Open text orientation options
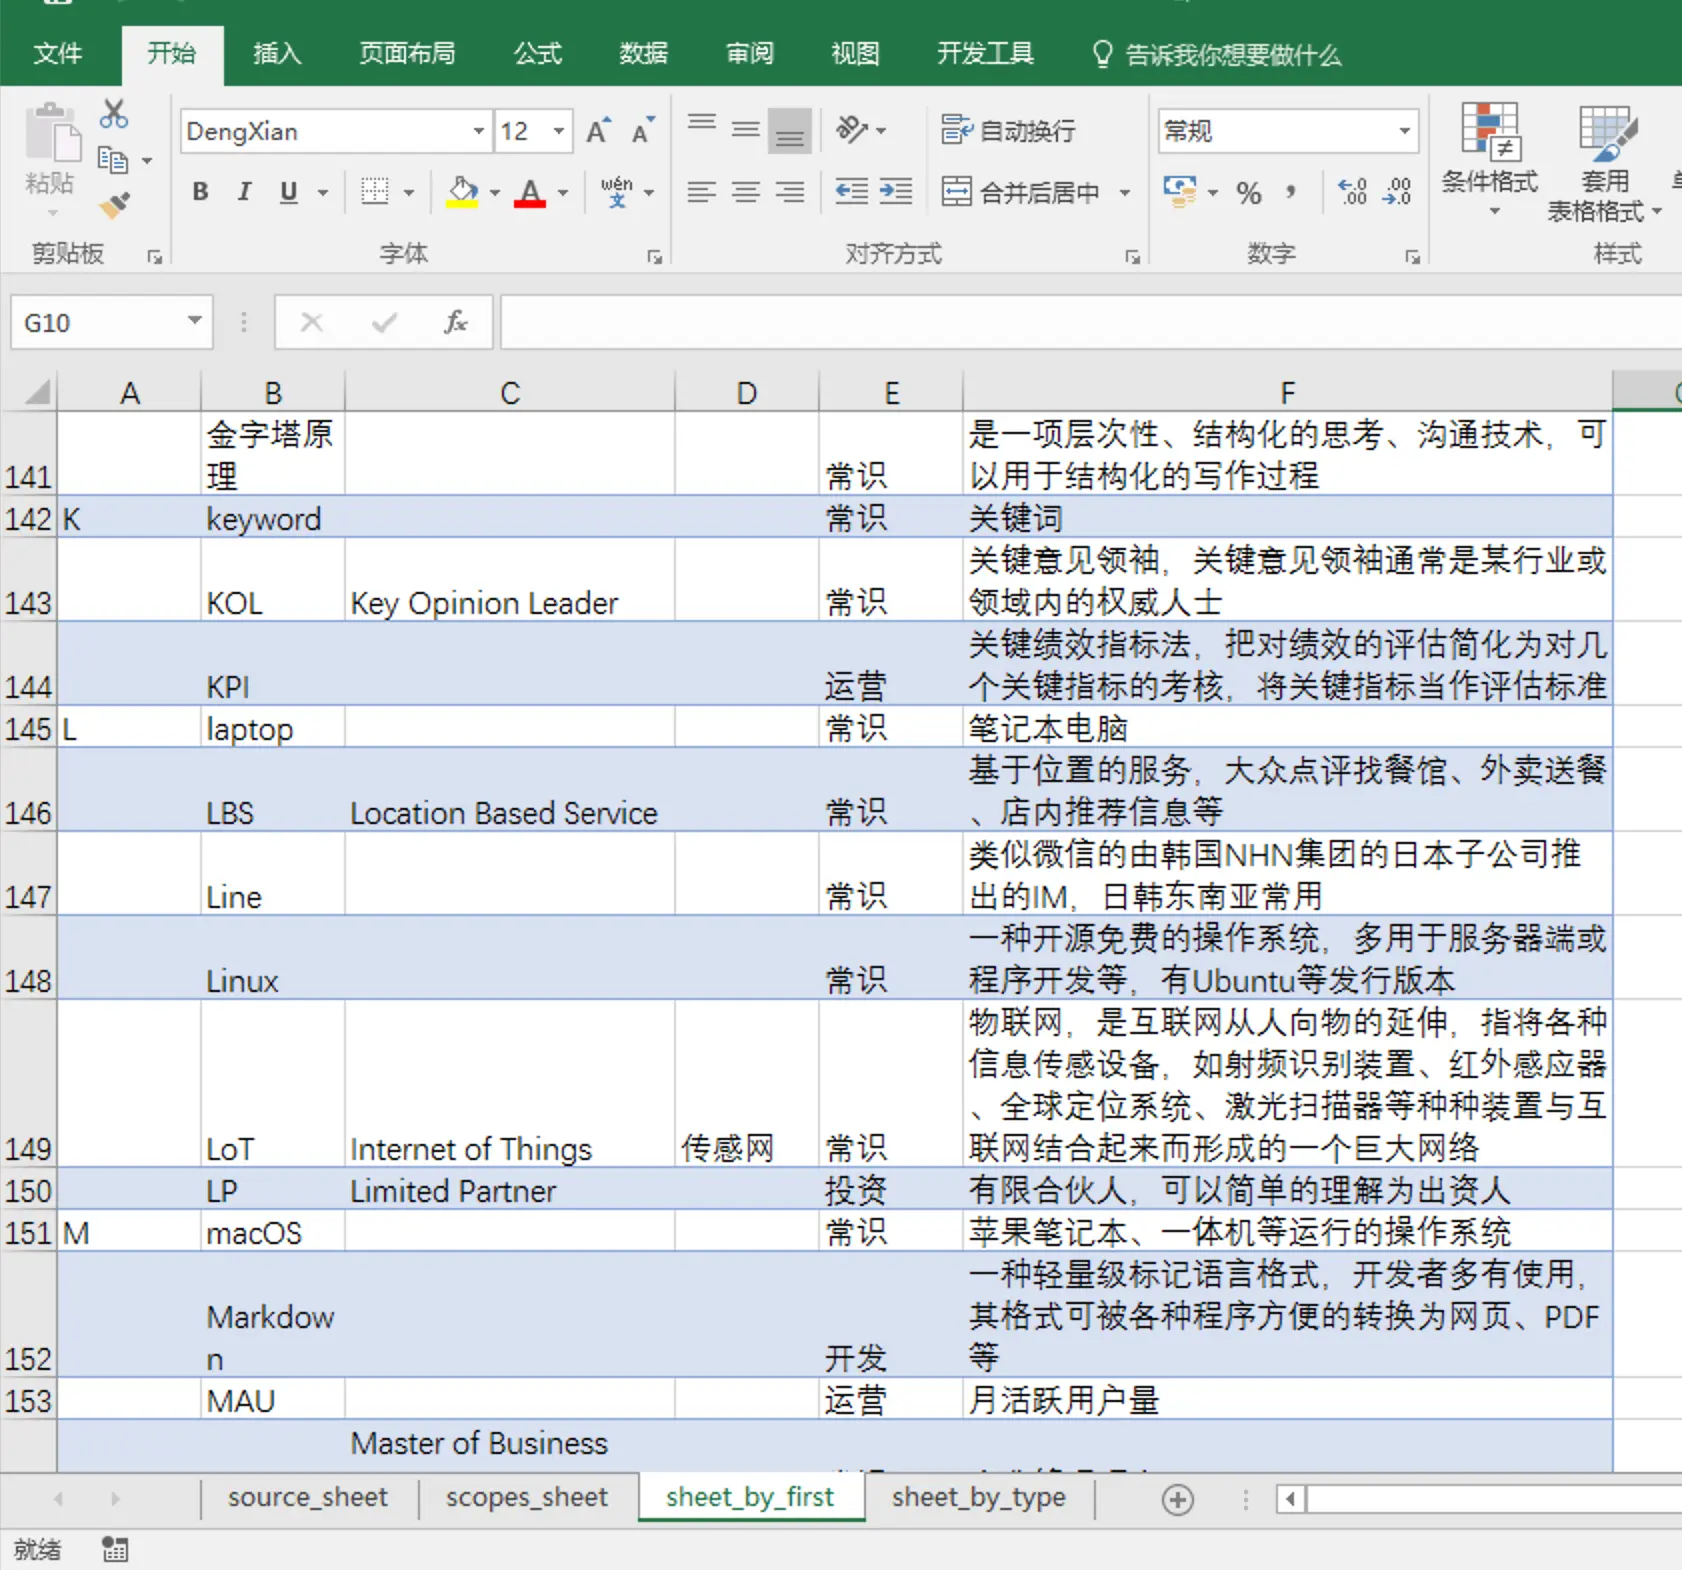Image resolution: width=1682 pixels, height=1570 pixels. click(x=861, y=130)
